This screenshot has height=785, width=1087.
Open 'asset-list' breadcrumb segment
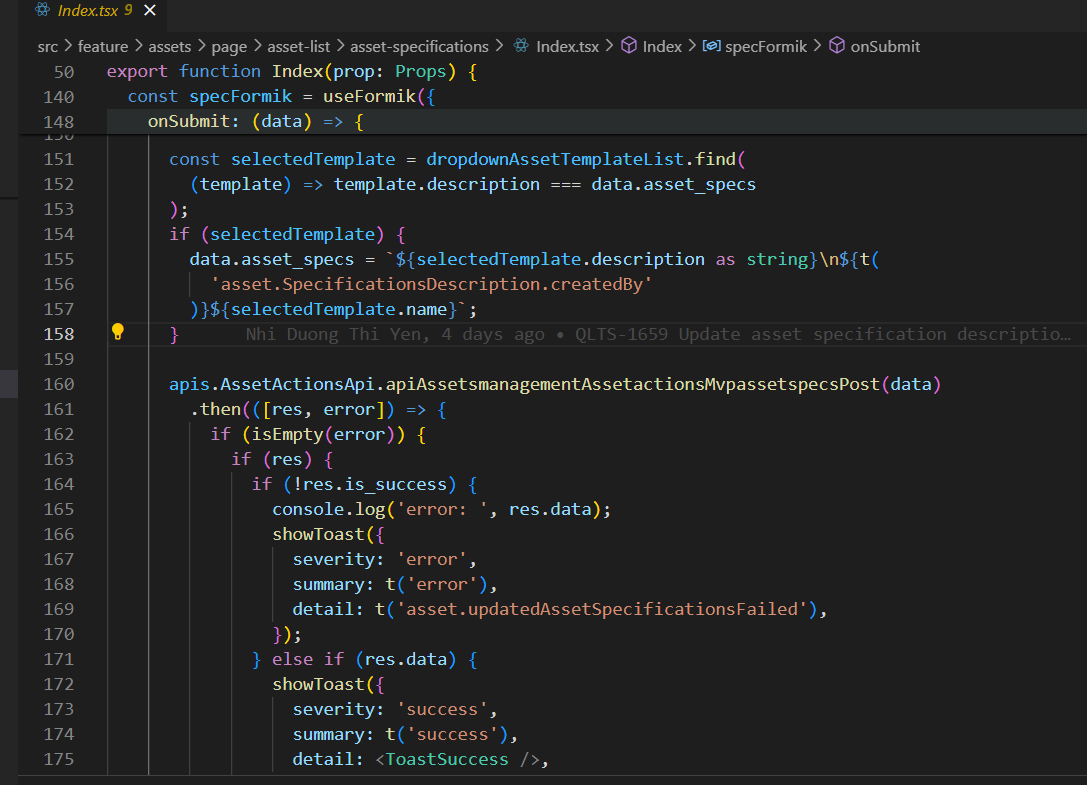click(x=299, y=46)
